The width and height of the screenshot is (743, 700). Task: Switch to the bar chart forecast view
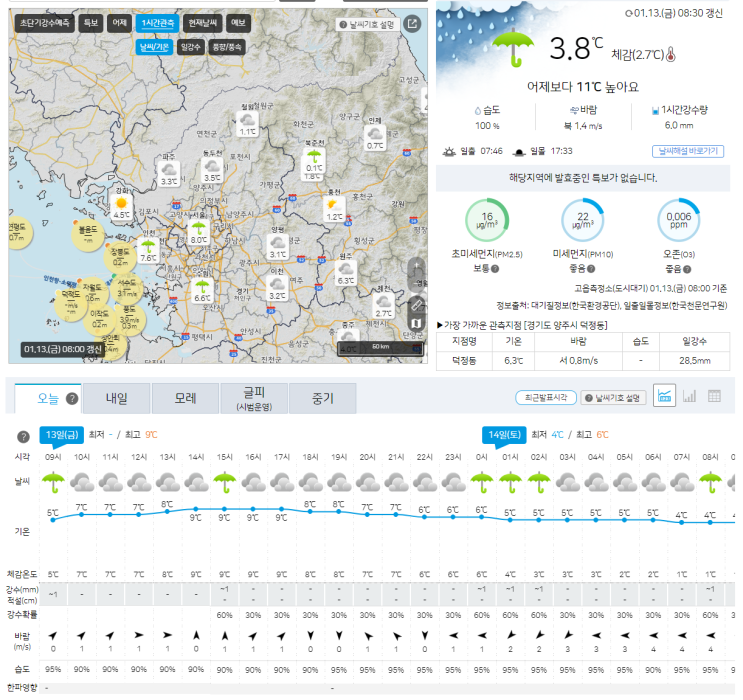689,396
